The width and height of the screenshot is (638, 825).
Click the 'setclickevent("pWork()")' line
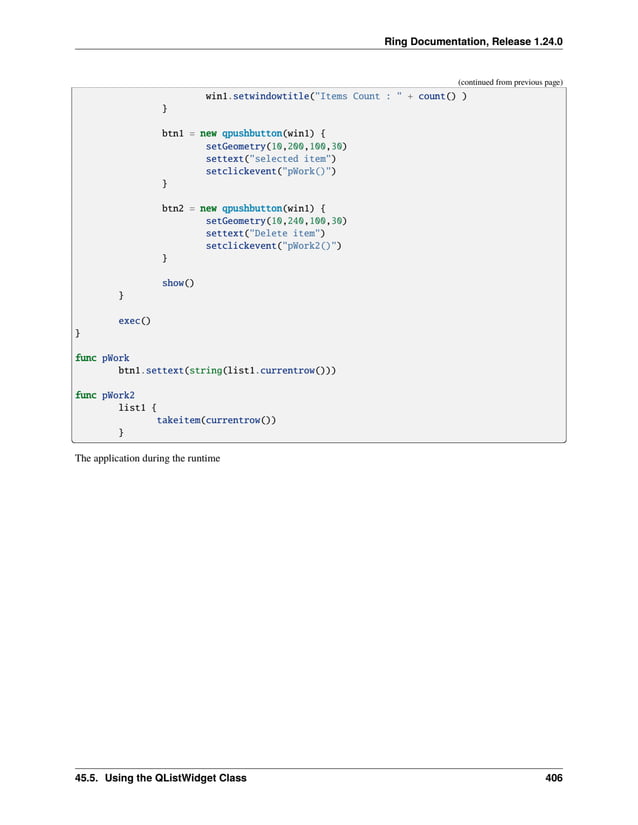point(271,171)
